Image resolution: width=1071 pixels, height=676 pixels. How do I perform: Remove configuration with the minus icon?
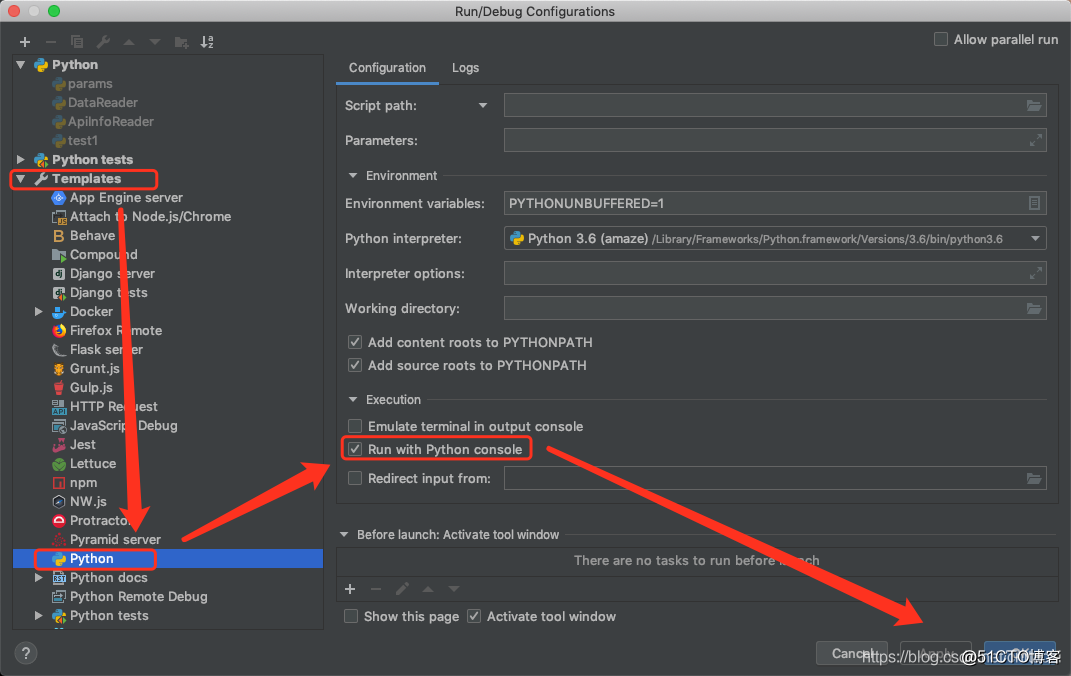[x=51, y=42]
